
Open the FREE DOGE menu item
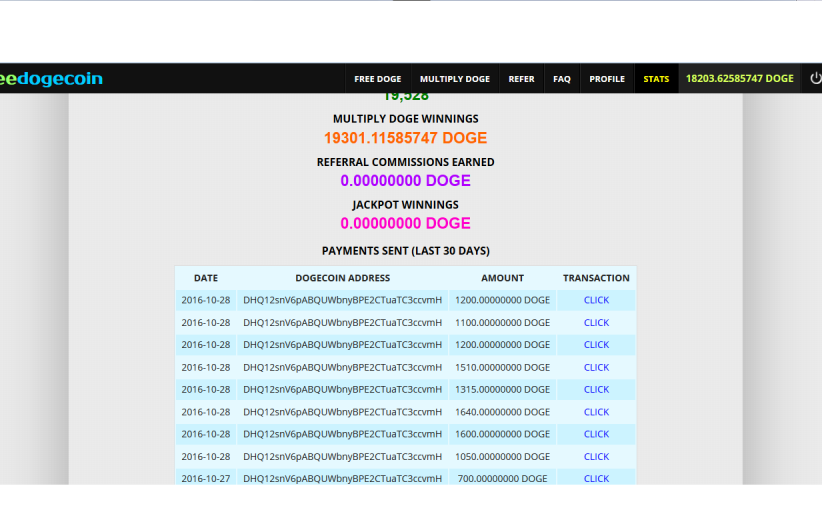click(377, 79)
